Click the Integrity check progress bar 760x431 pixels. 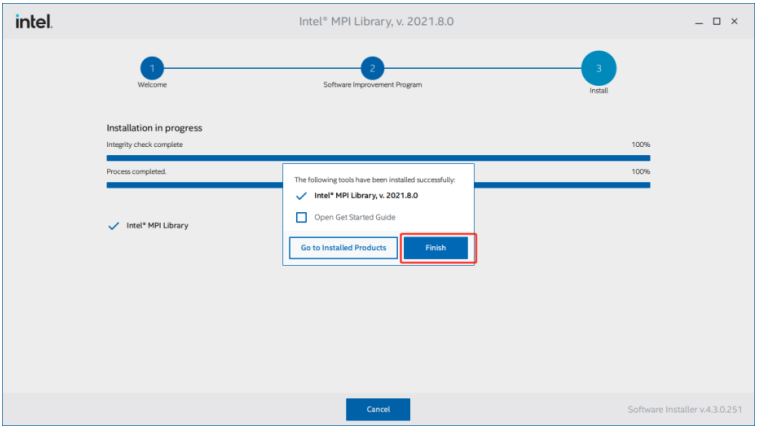[x=378, y=158]
